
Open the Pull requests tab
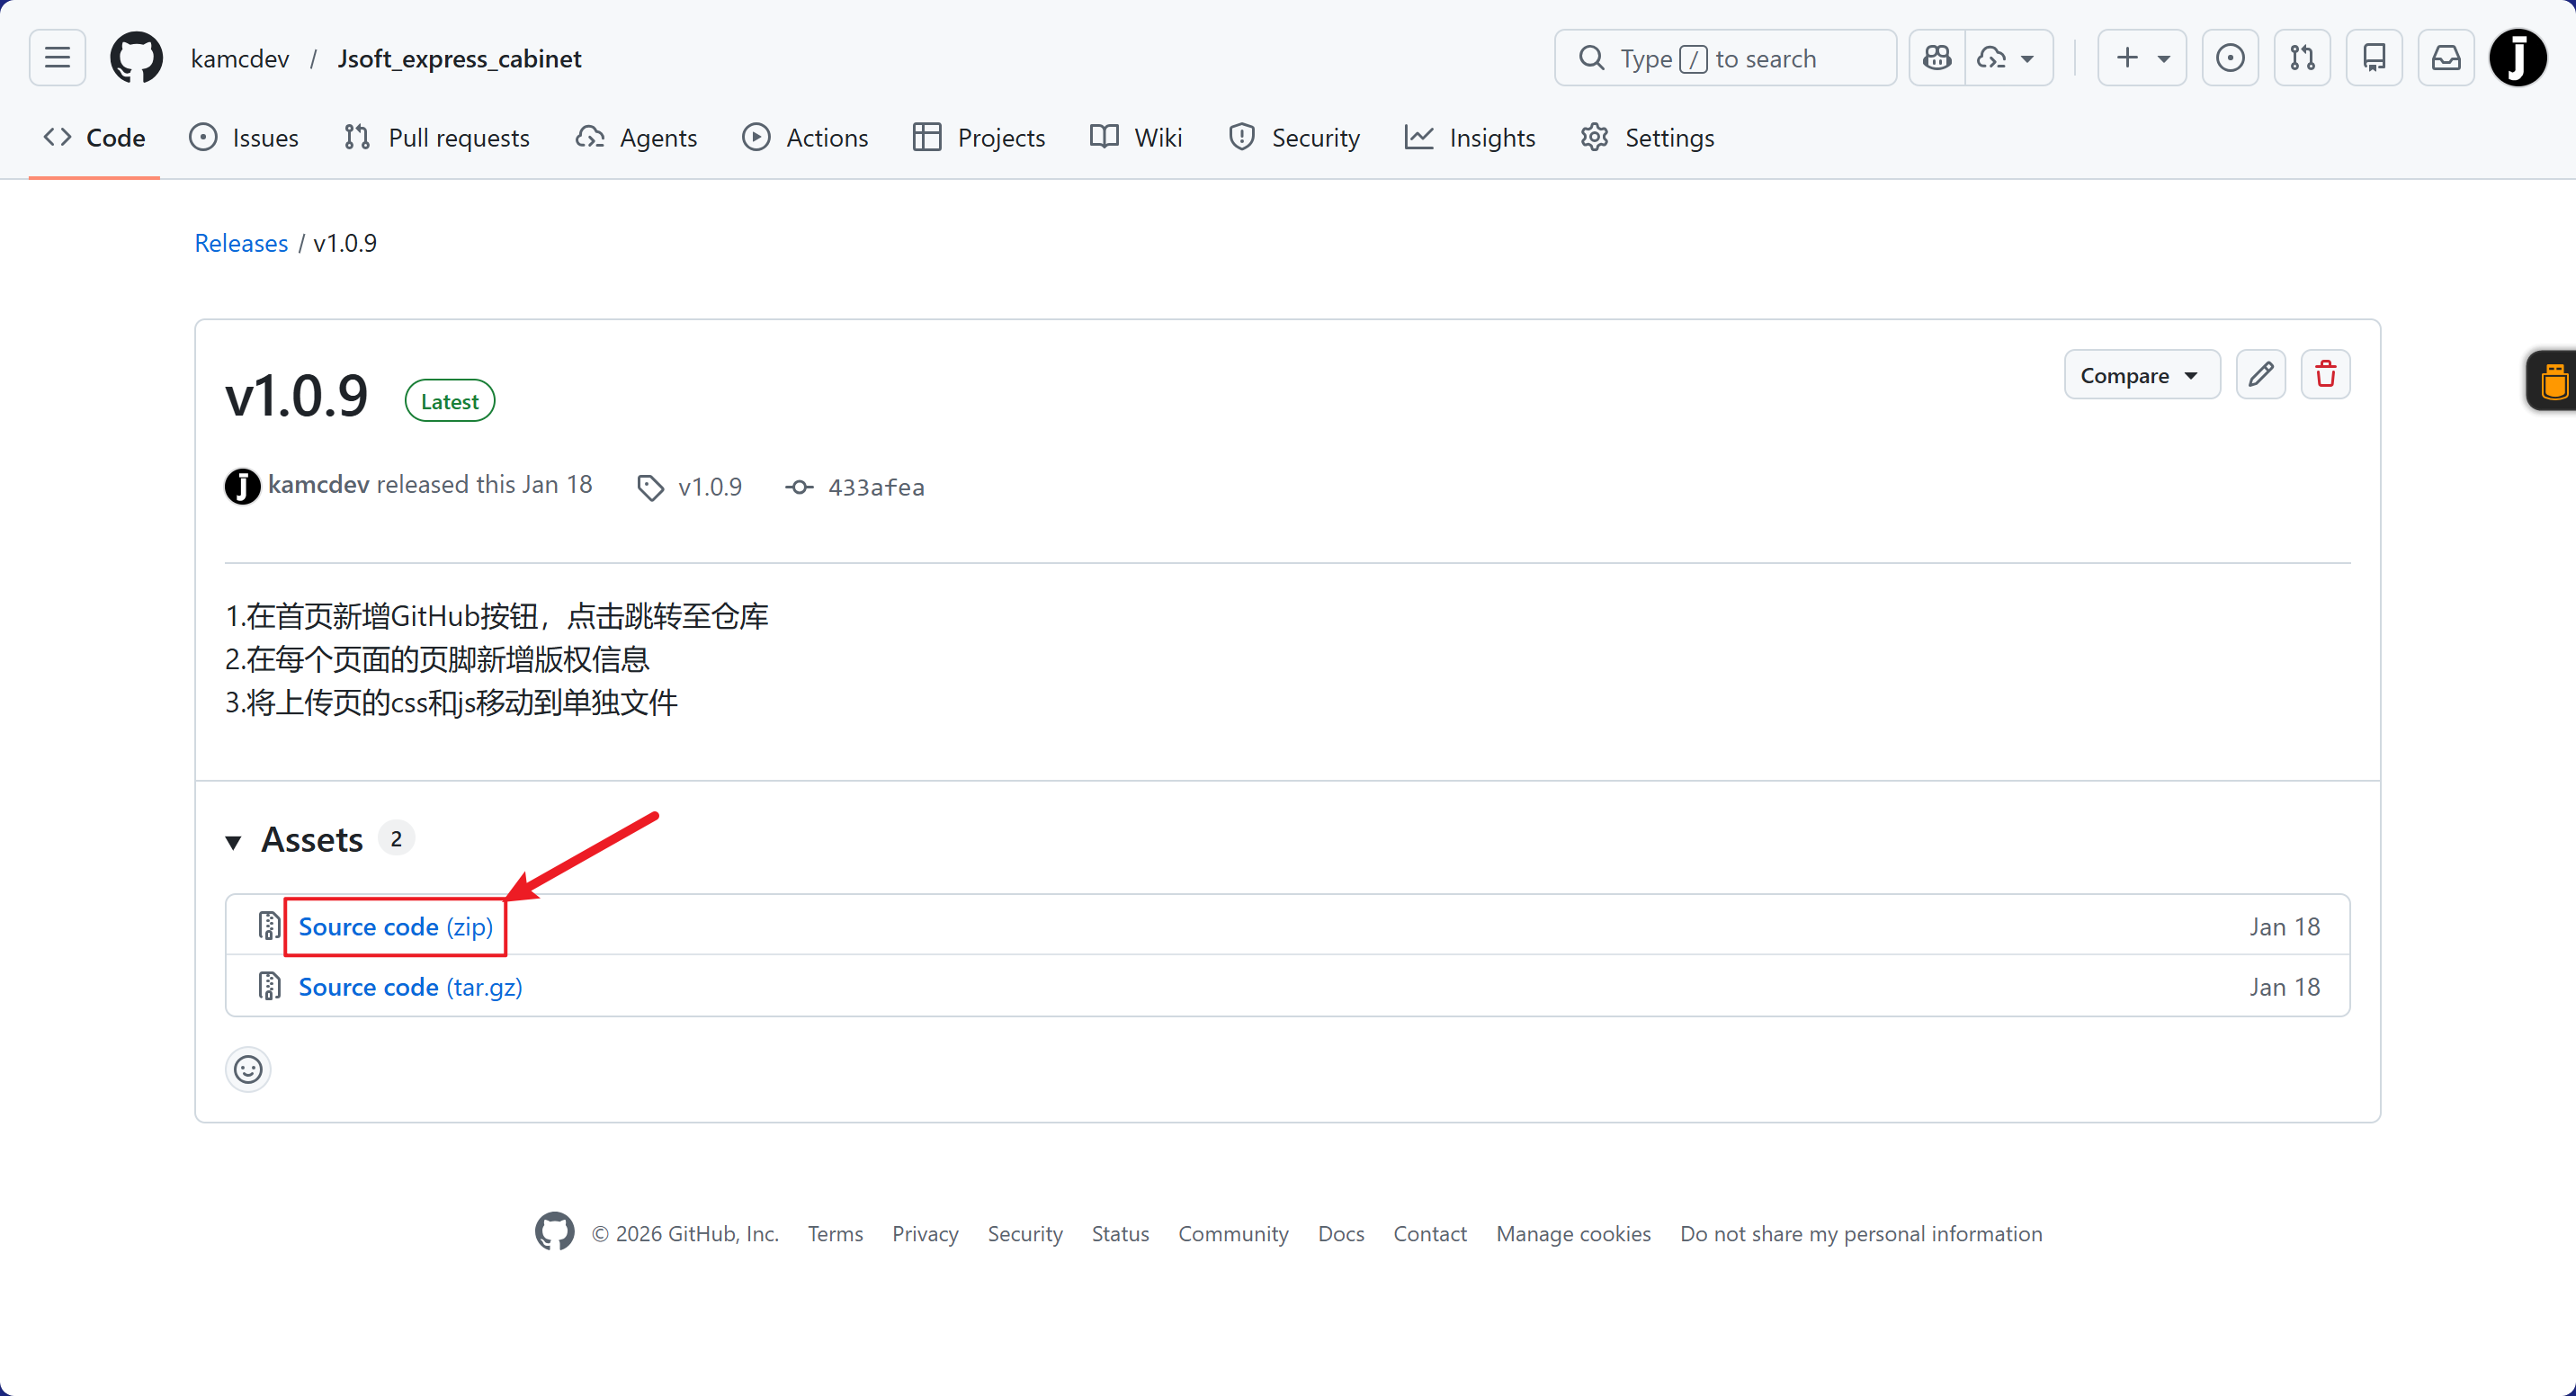[x=436, y=137]
